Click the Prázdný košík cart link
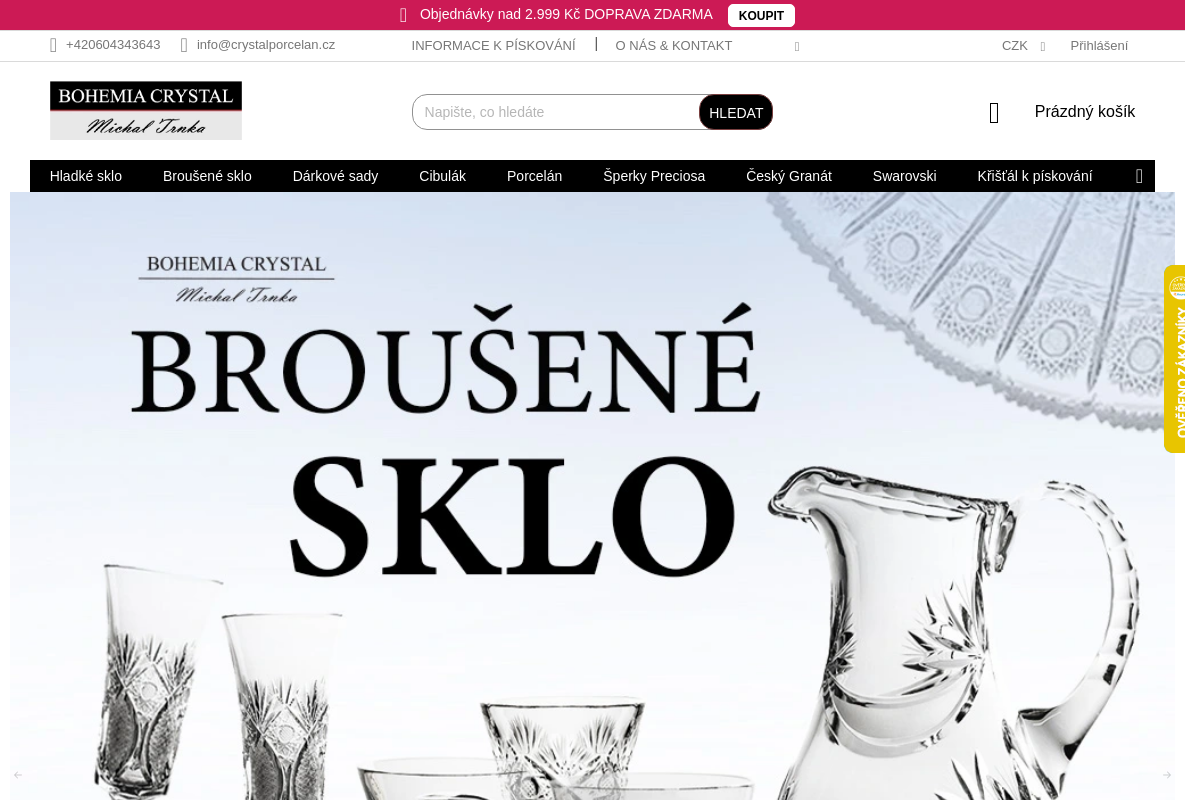This screenshot has width=1200, height=800. point(1085,112)
